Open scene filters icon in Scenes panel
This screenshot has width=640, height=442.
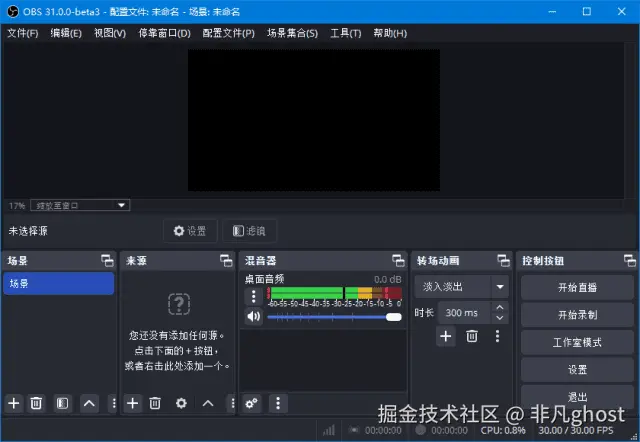[x=62, y=403]
